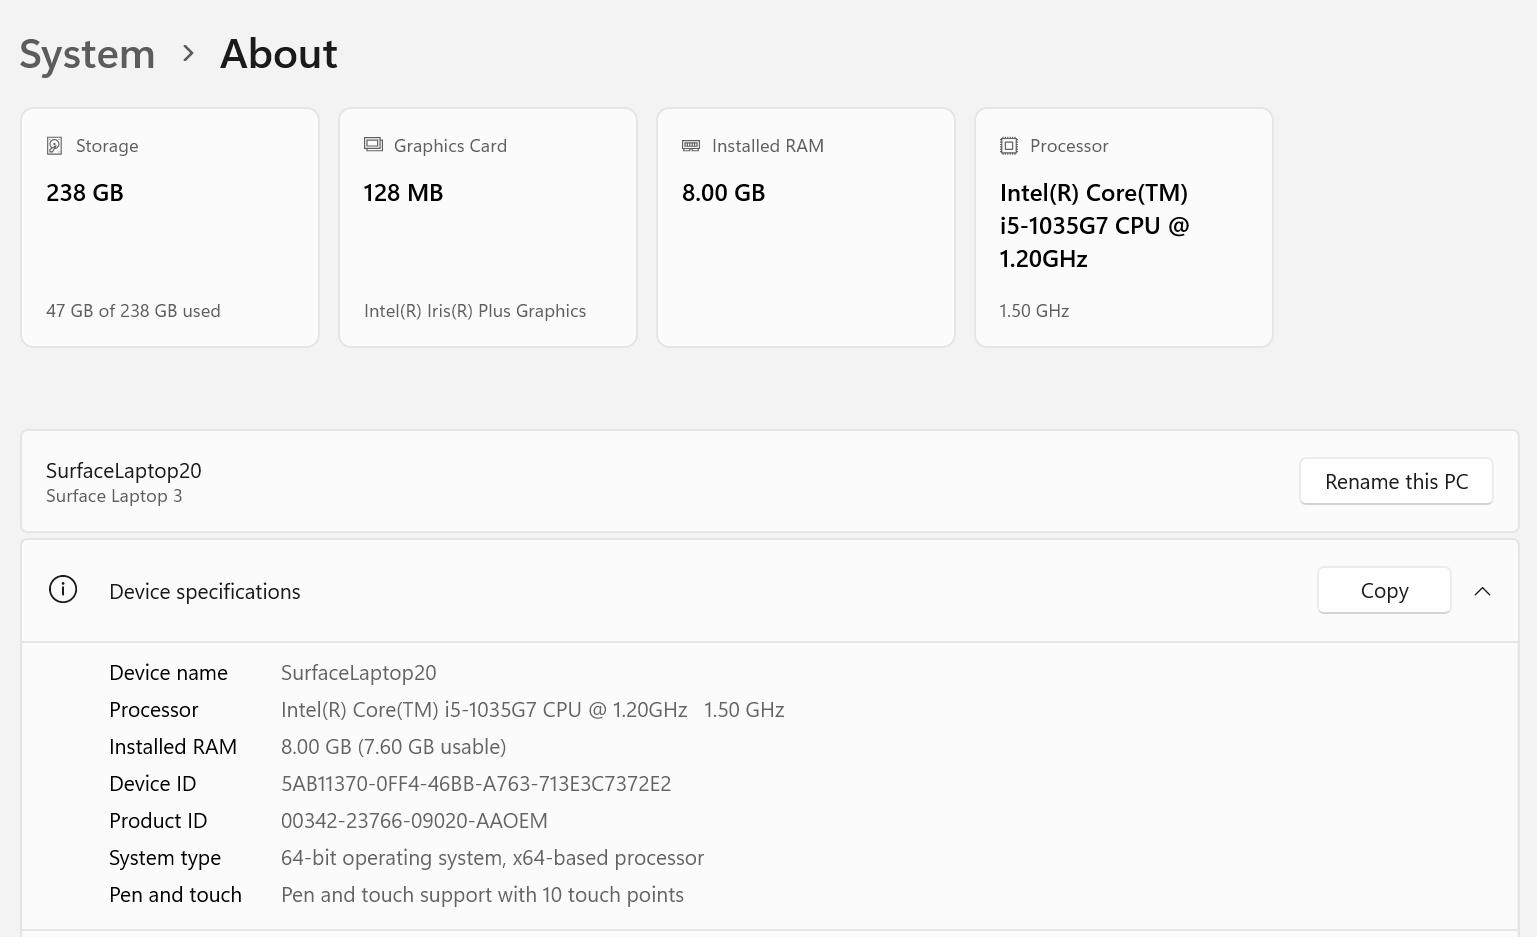Click the breadcrumb chevron separator after System
This screenshot has width=1537, height=937.
point(188,53)
